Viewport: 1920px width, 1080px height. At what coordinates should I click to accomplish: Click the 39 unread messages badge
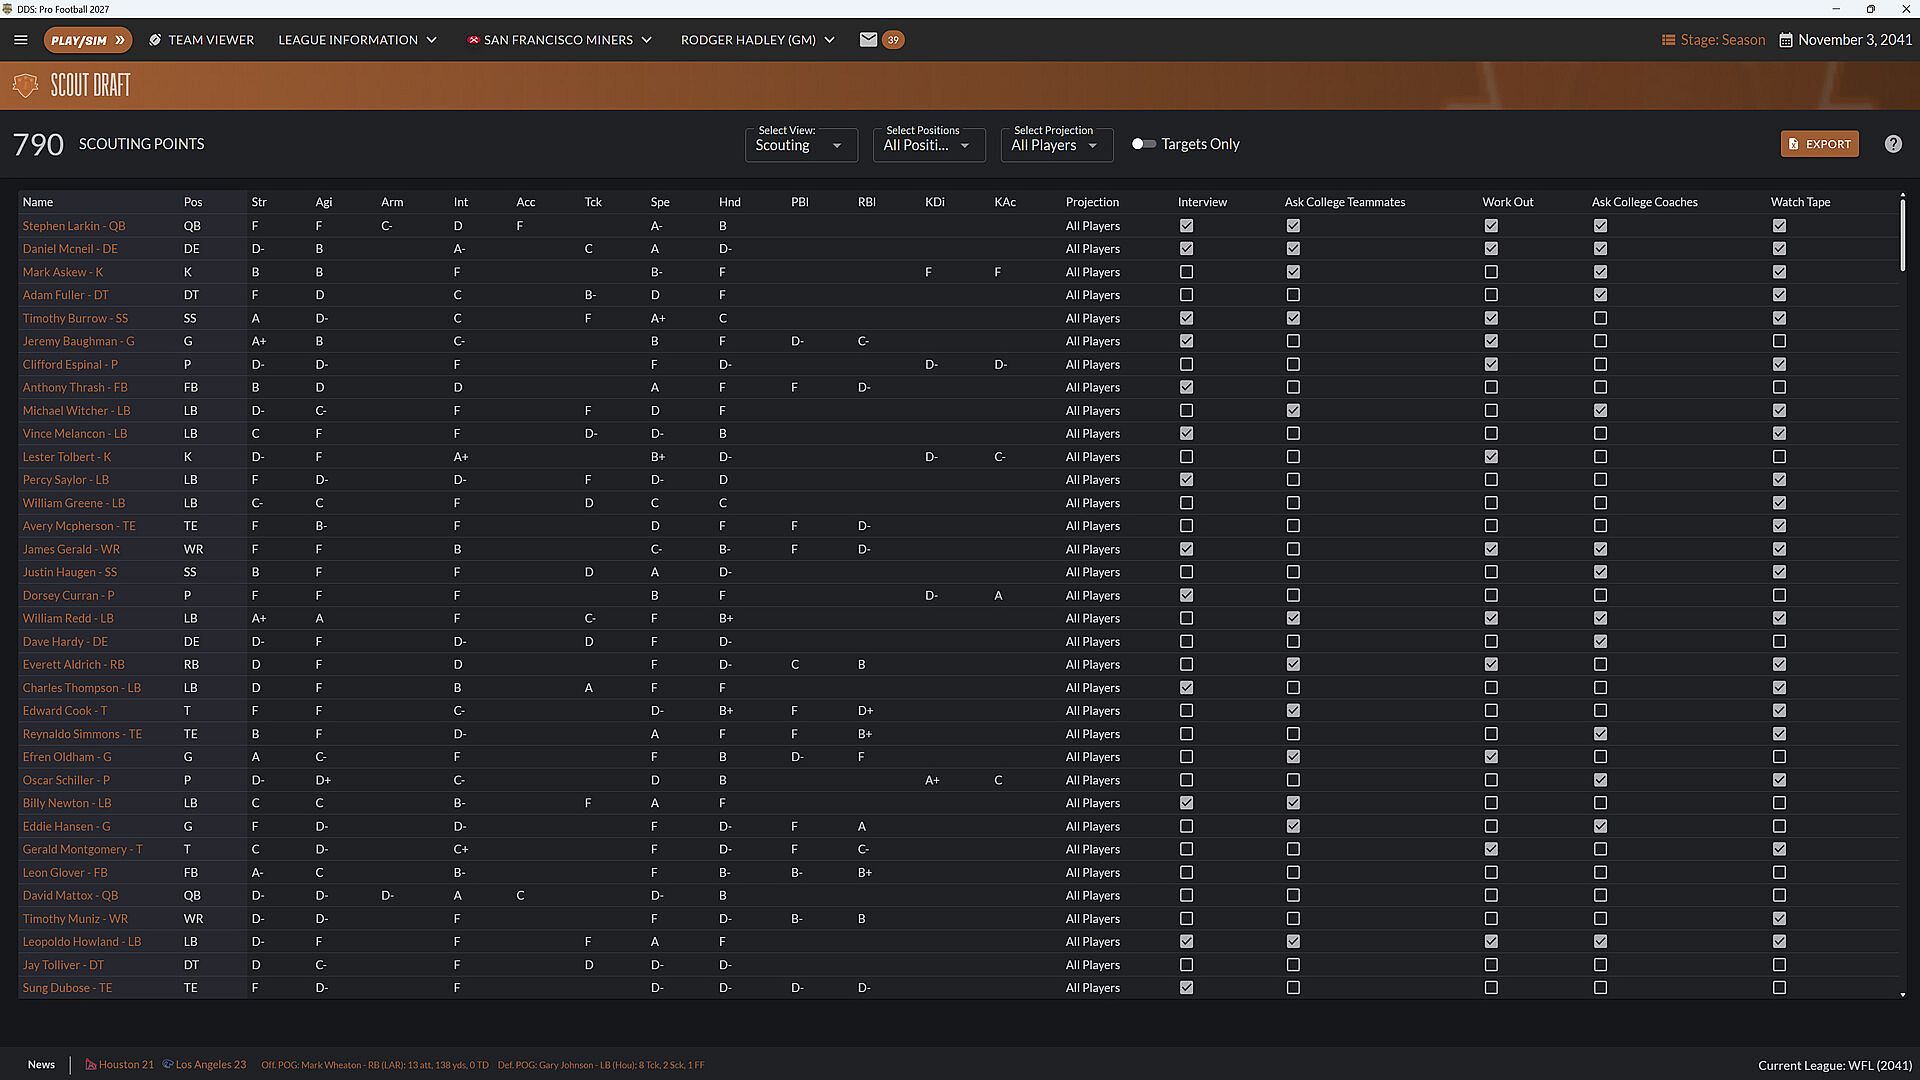[x=893, y=40]
